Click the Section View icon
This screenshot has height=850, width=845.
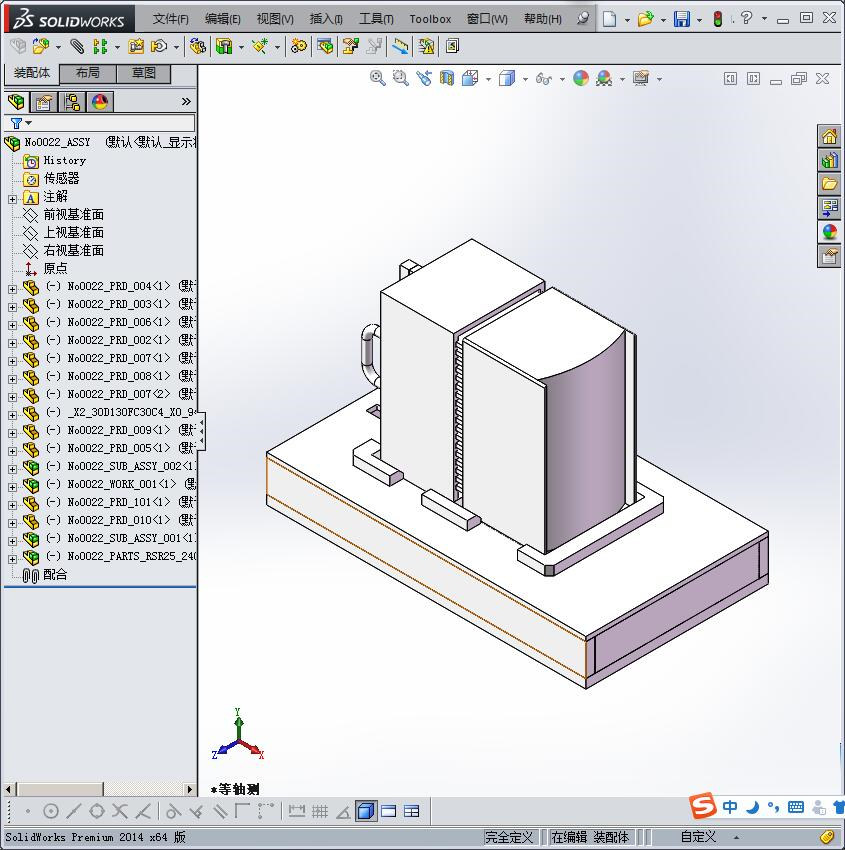pos(447,79)
